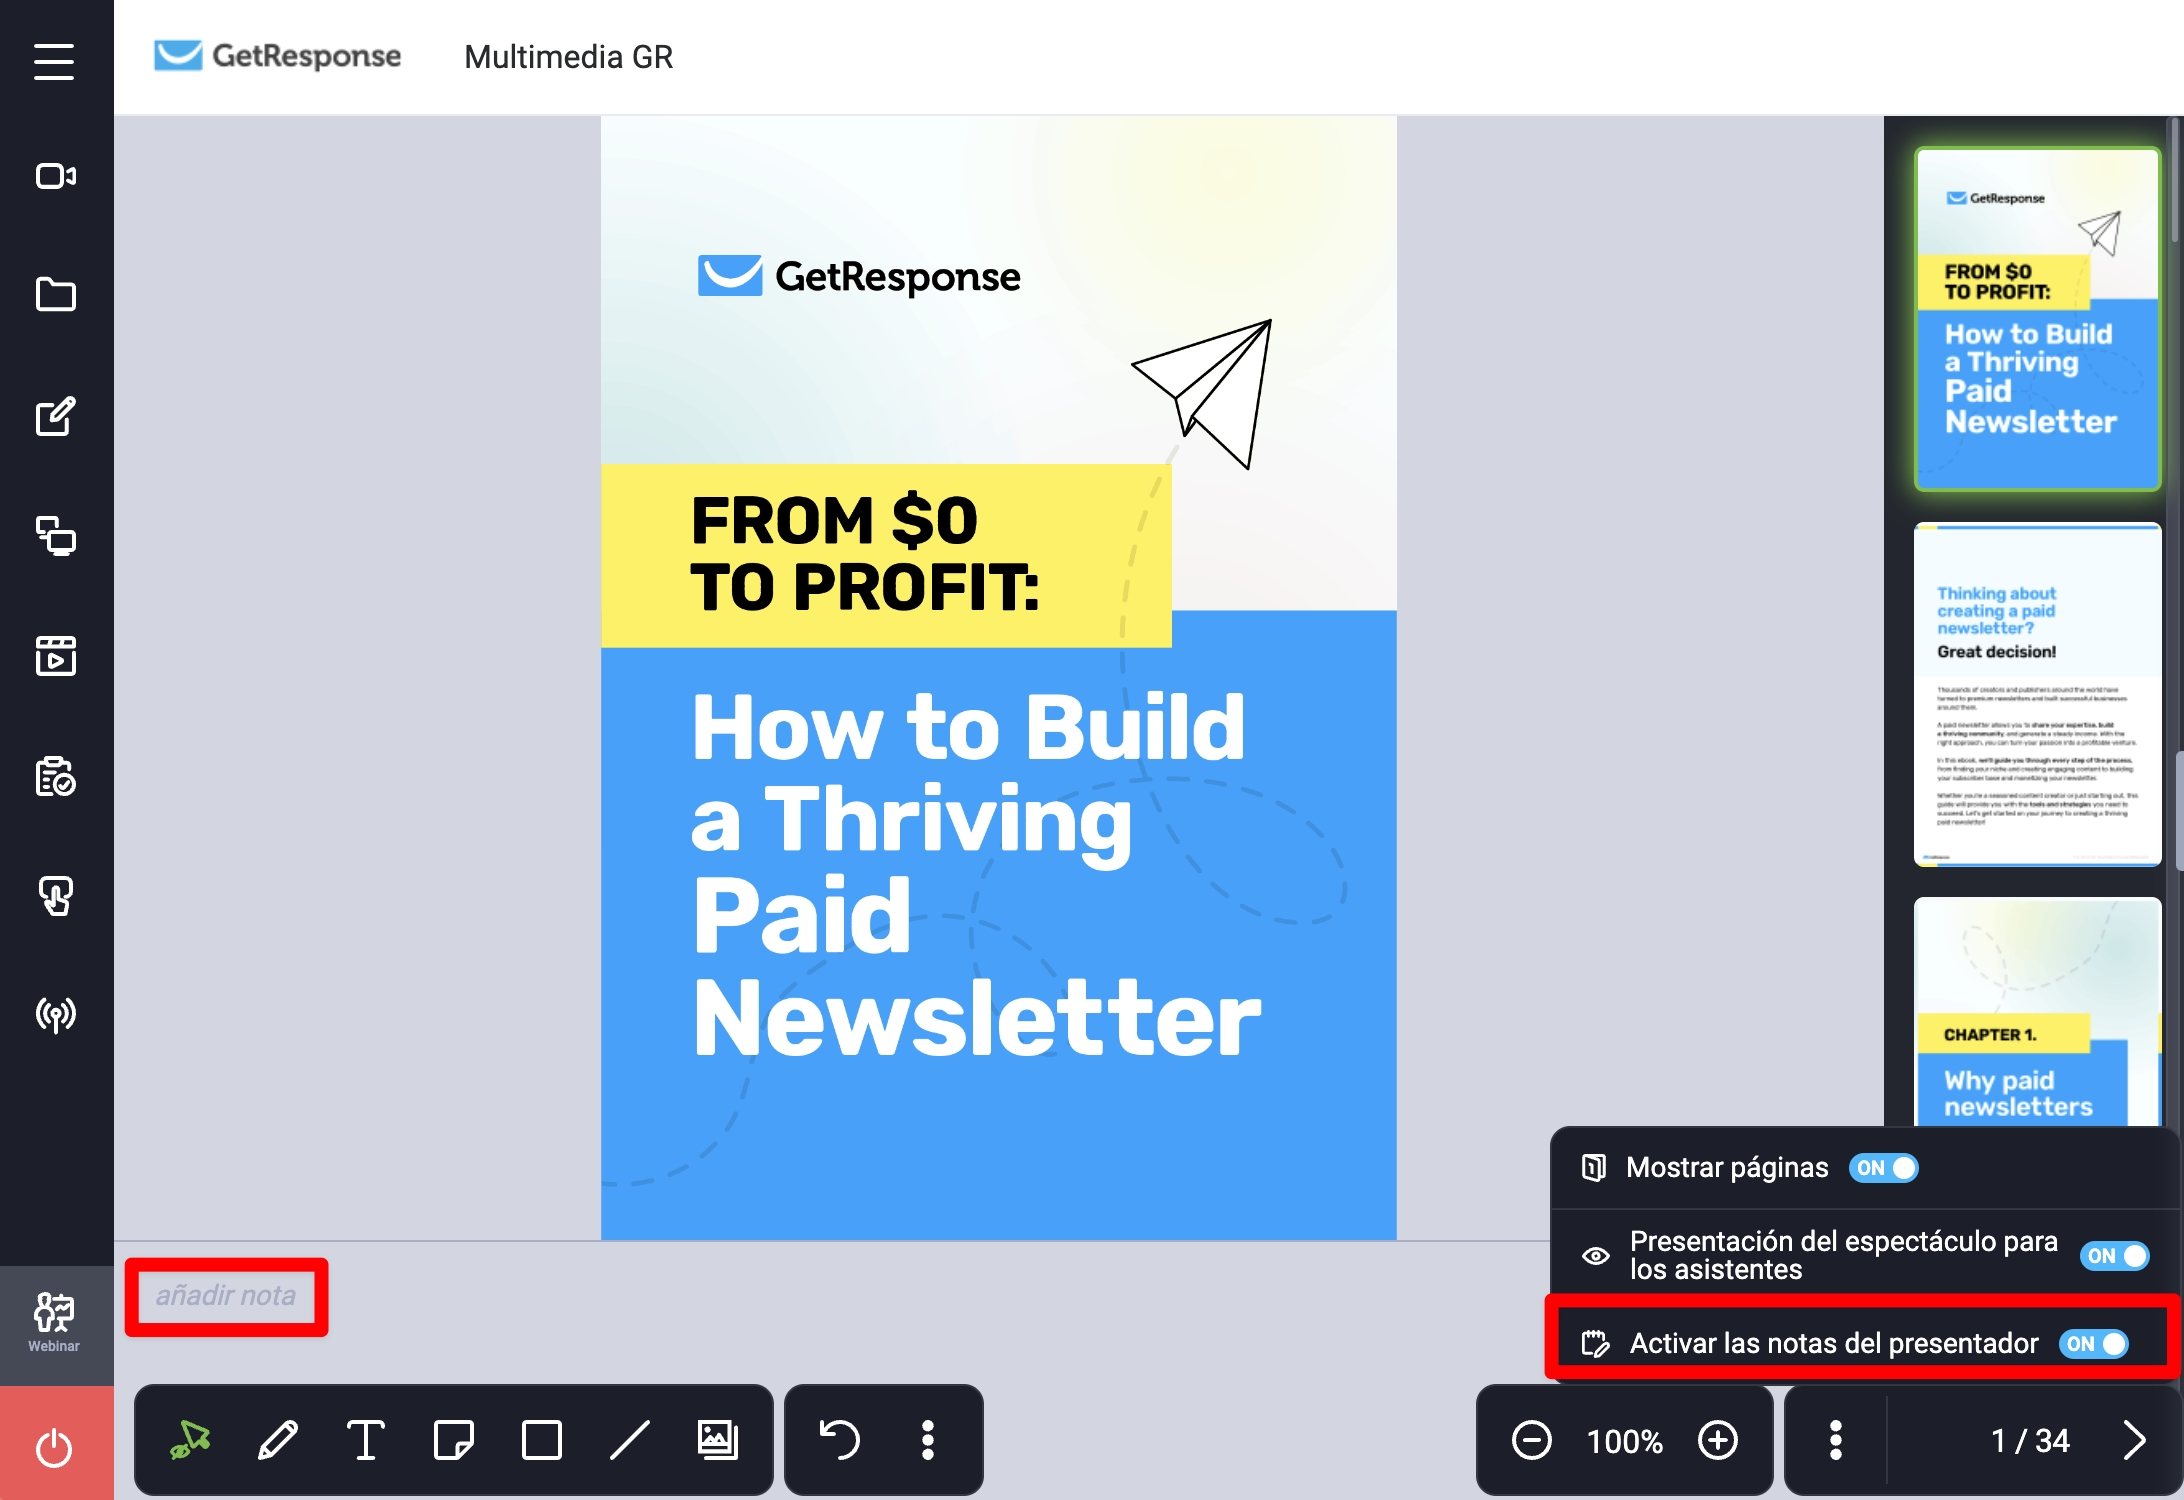Open the presentation options three-dot menu
Image resolution: width=2184 pixels, height=1500 pixels.
pos(1836,1440)
